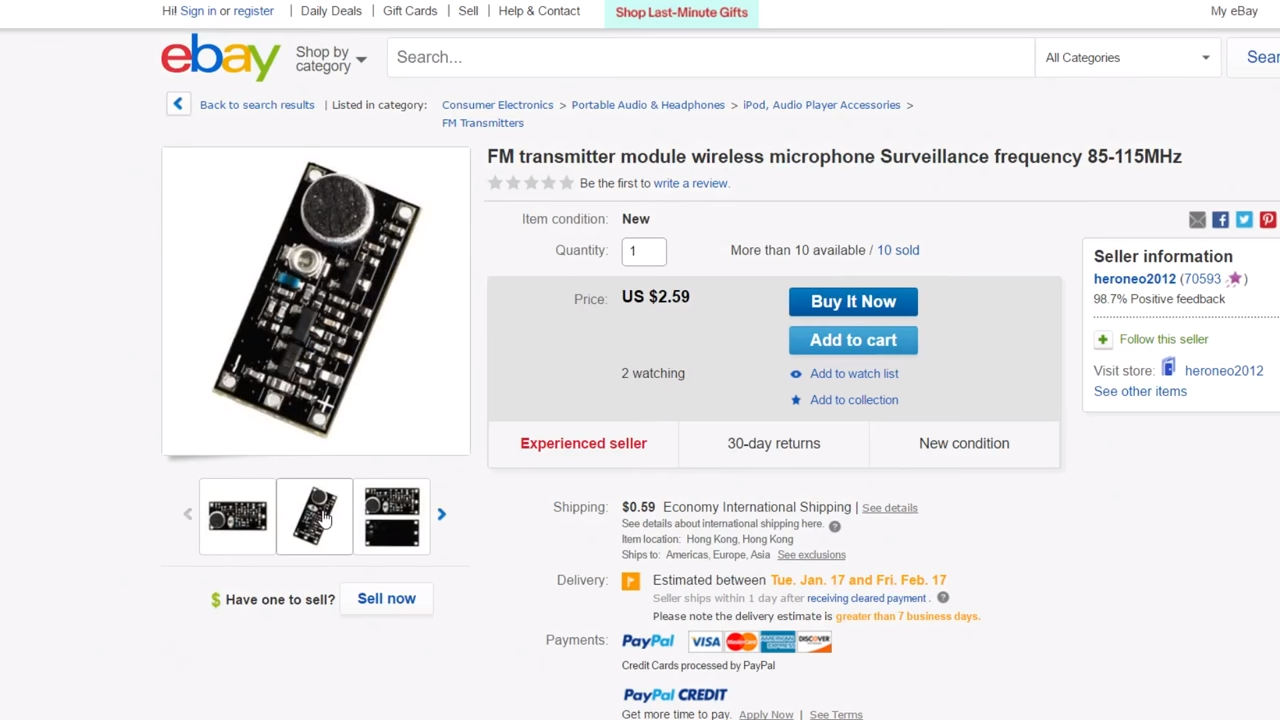Select the first product thumbnail image
Screen dimensions: 1280x720
click(238, 516)
